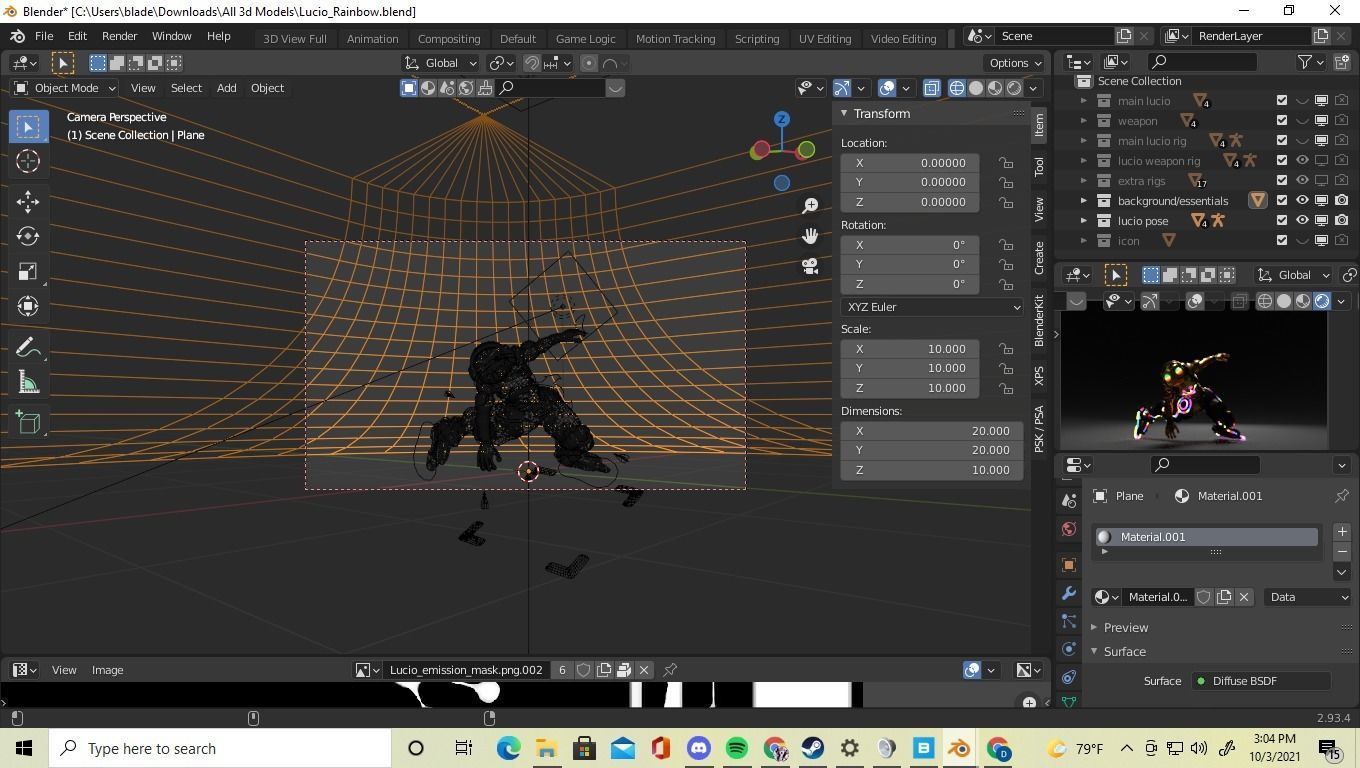Open the World properties tab

(x=1069, y=529)
